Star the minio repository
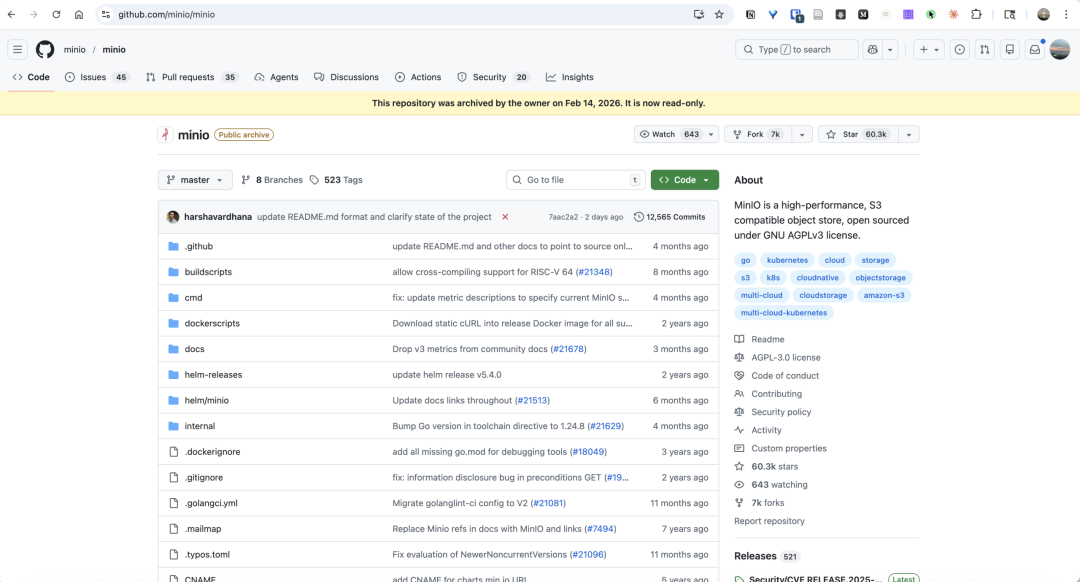The width and height of the screenshot is (1080, 582). point(857,134)
